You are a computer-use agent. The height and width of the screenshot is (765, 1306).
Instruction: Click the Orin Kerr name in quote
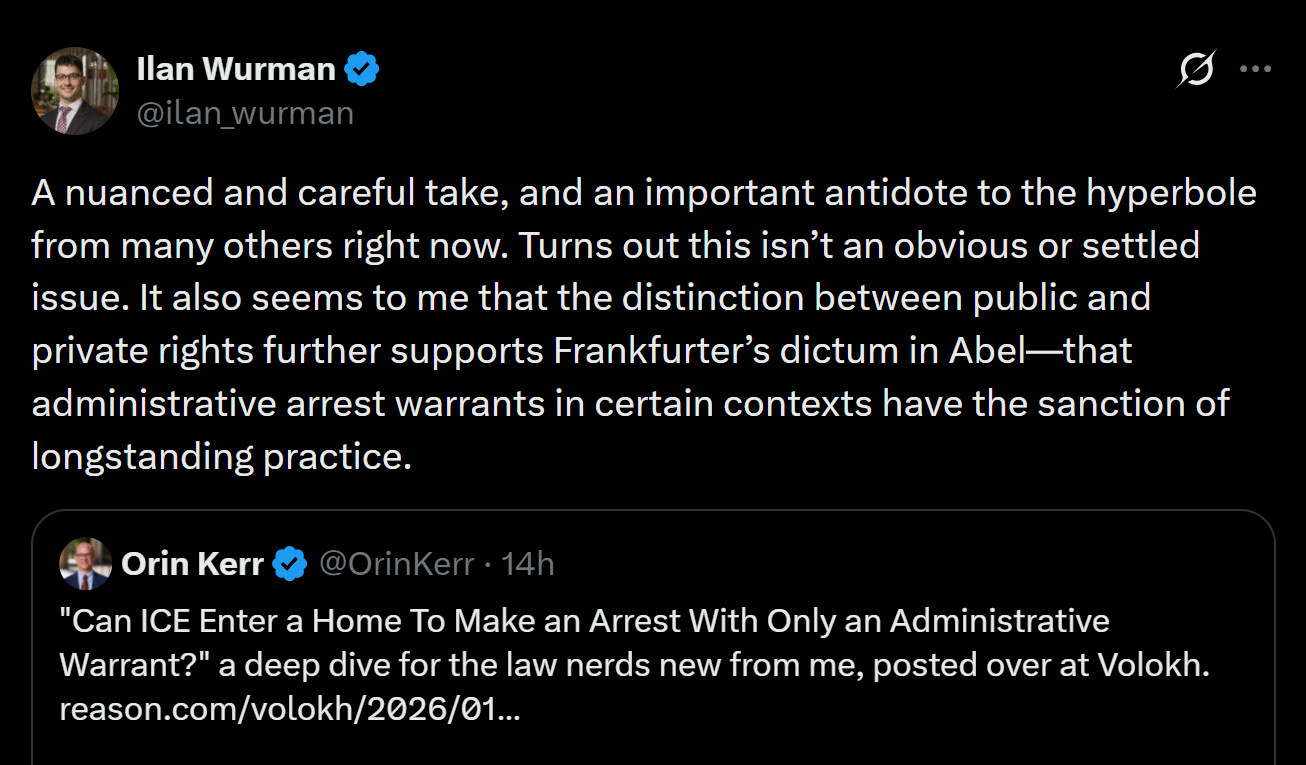192,564
